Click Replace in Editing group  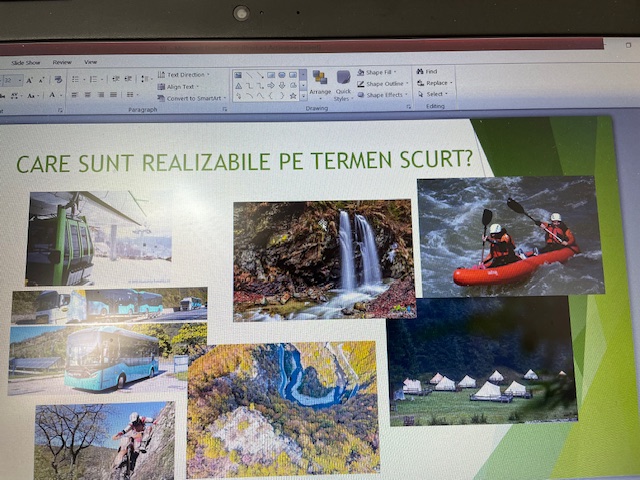click(x=435, y=83)
